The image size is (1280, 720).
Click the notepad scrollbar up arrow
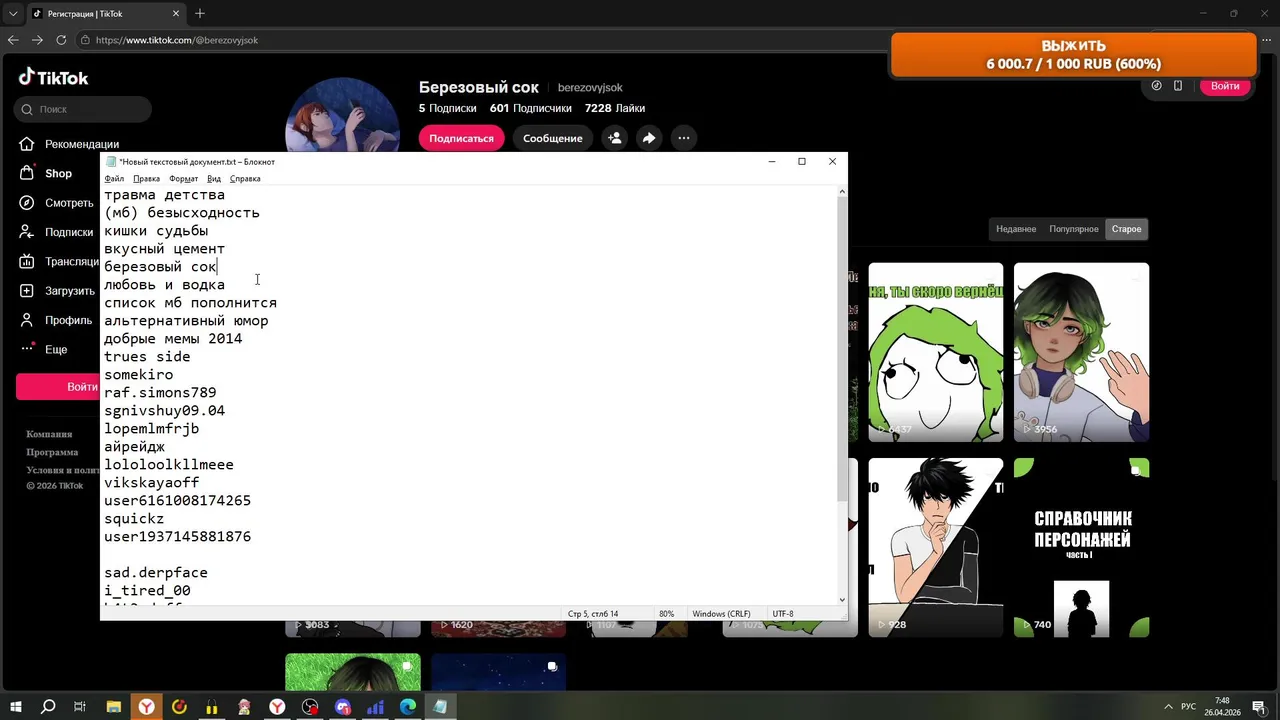pyautogui.click(x=842, y=191)
